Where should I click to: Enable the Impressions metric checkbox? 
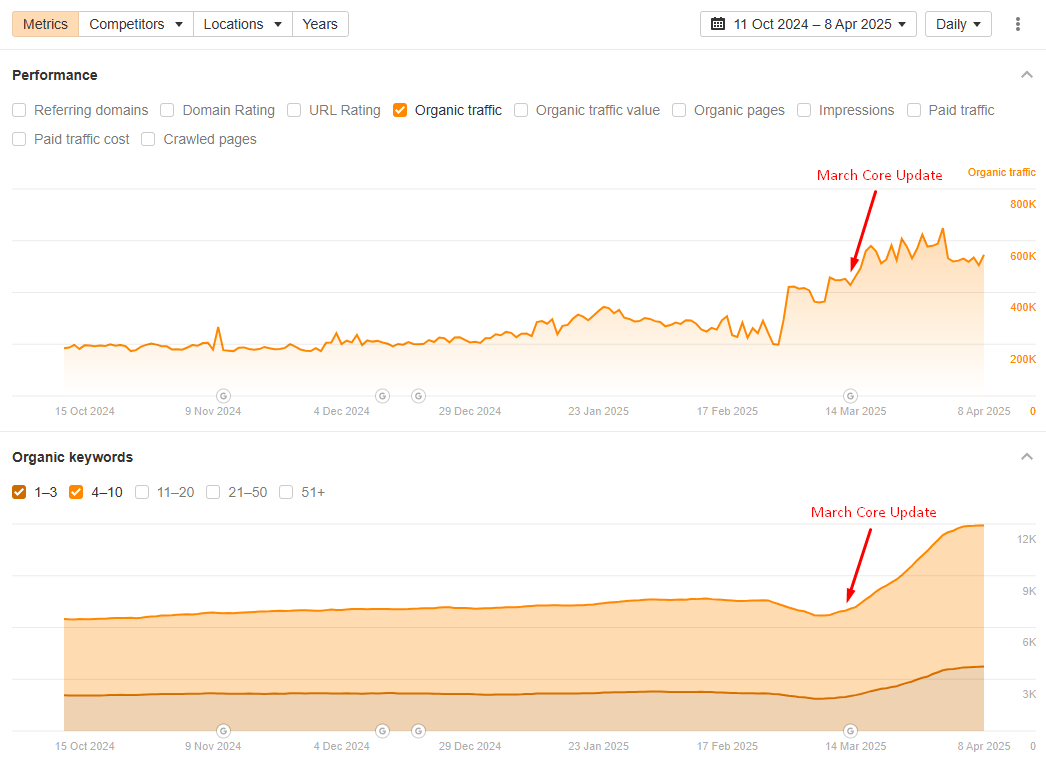805,110
